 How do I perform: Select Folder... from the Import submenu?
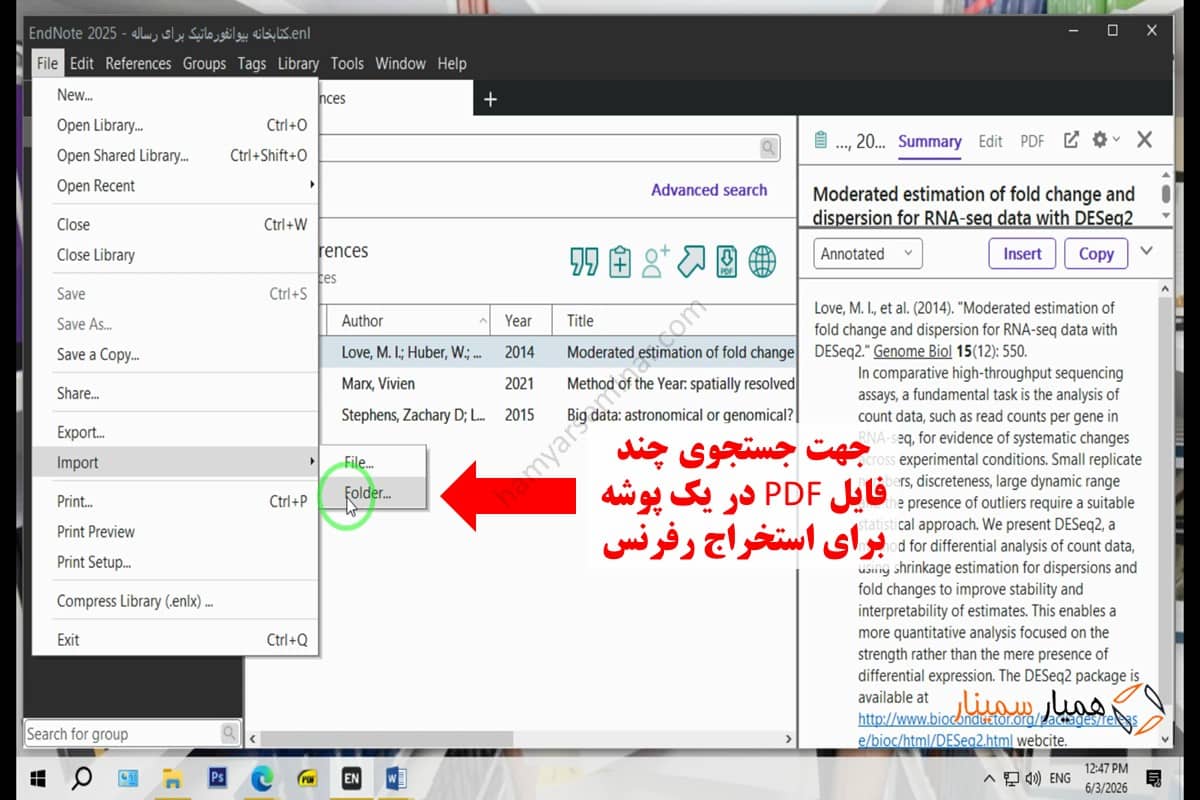pyautogui.click(x=373, y=492)
